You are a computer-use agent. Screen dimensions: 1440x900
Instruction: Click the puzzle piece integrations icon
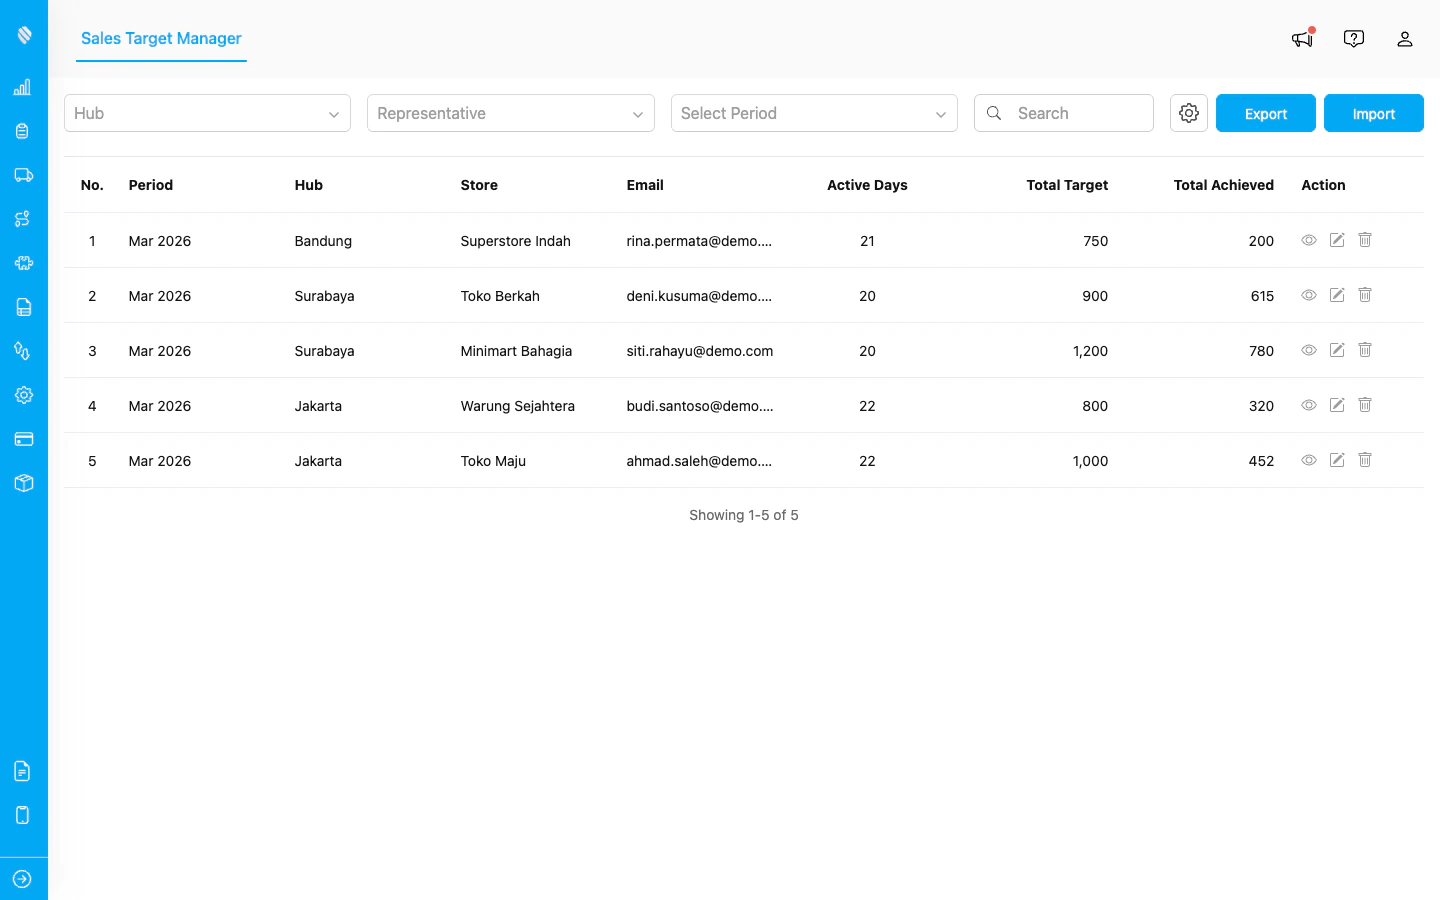[x=23, y=263]
